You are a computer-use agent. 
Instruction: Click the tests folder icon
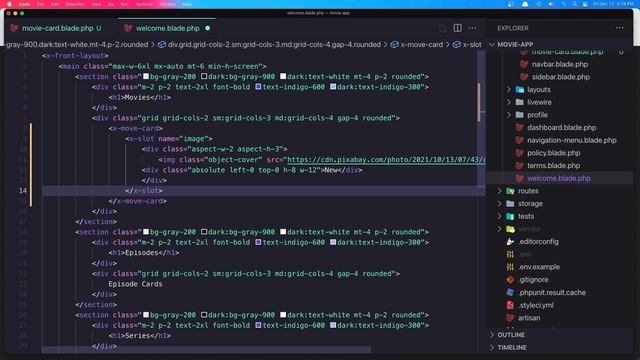pos(510,216)
